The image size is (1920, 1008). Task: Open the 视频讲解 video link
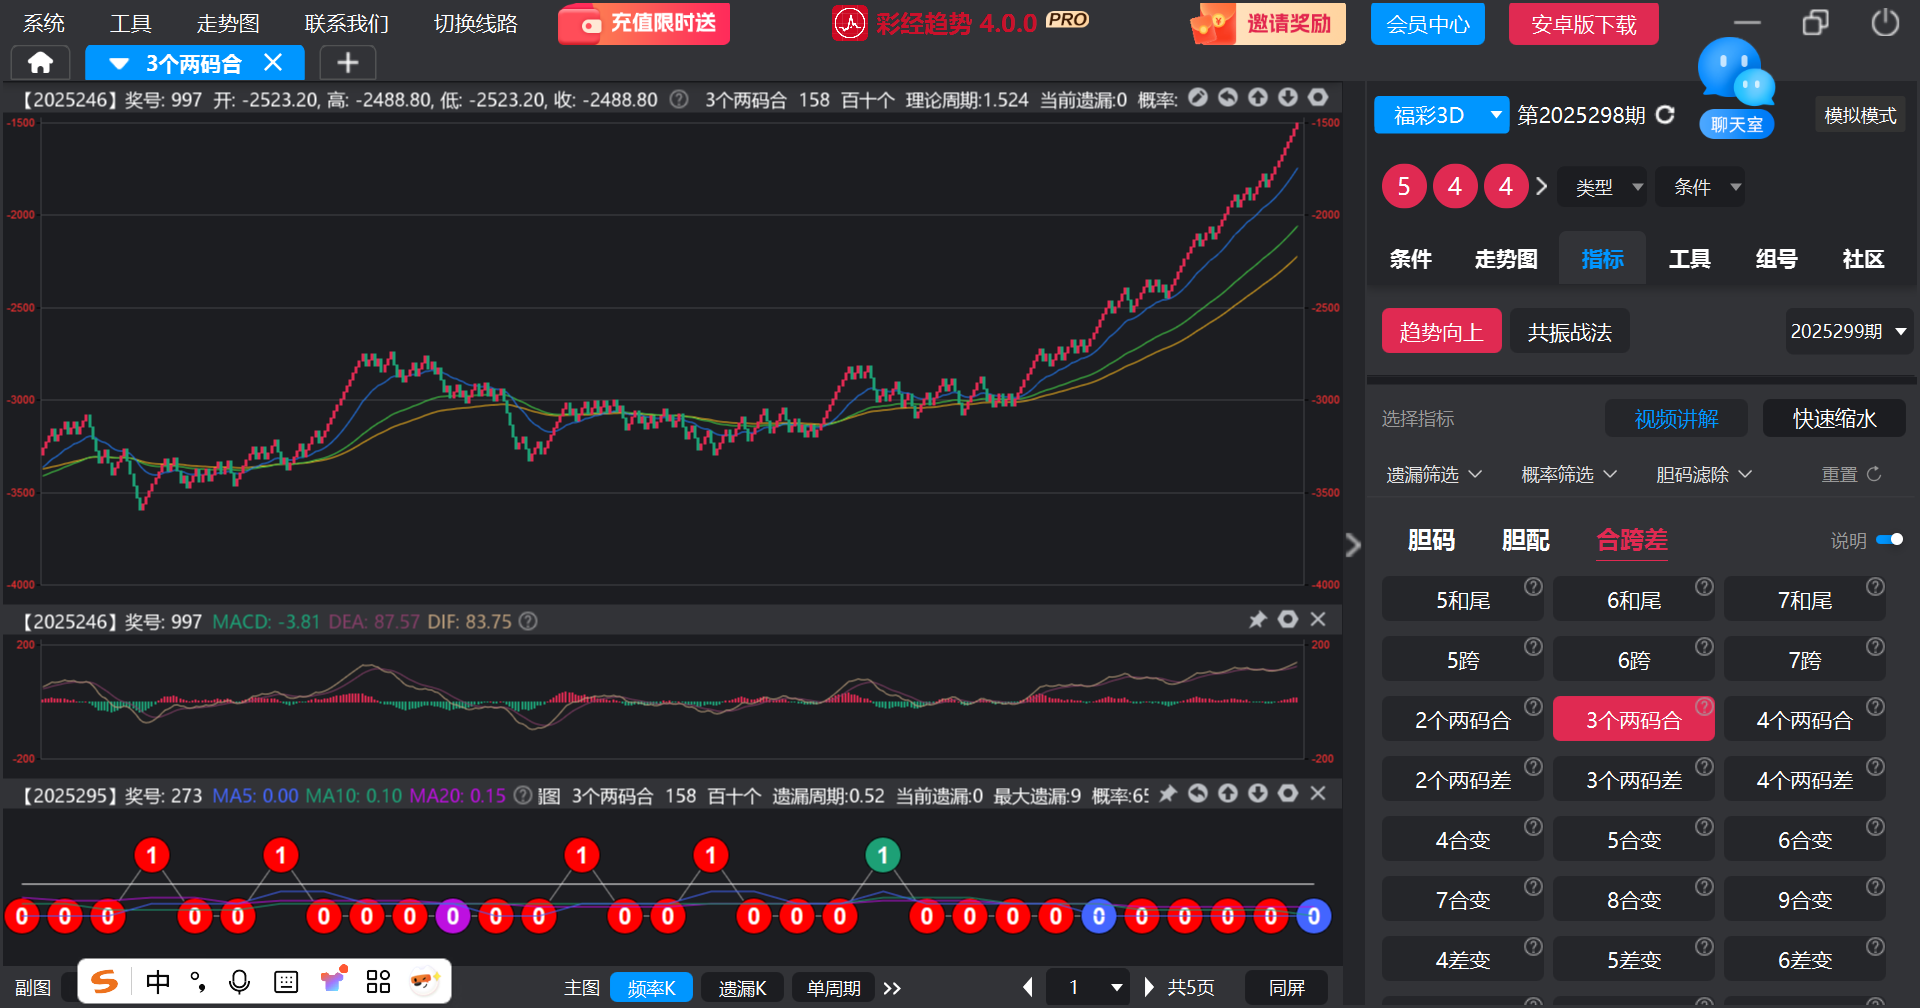[1676, 419]
